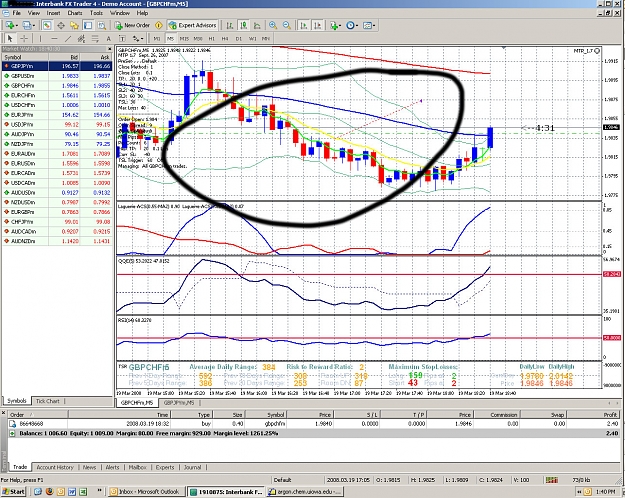Expand the Profiles dropdown arrow
The width and height of the screenshot is (625, 498).
[33, 25]
